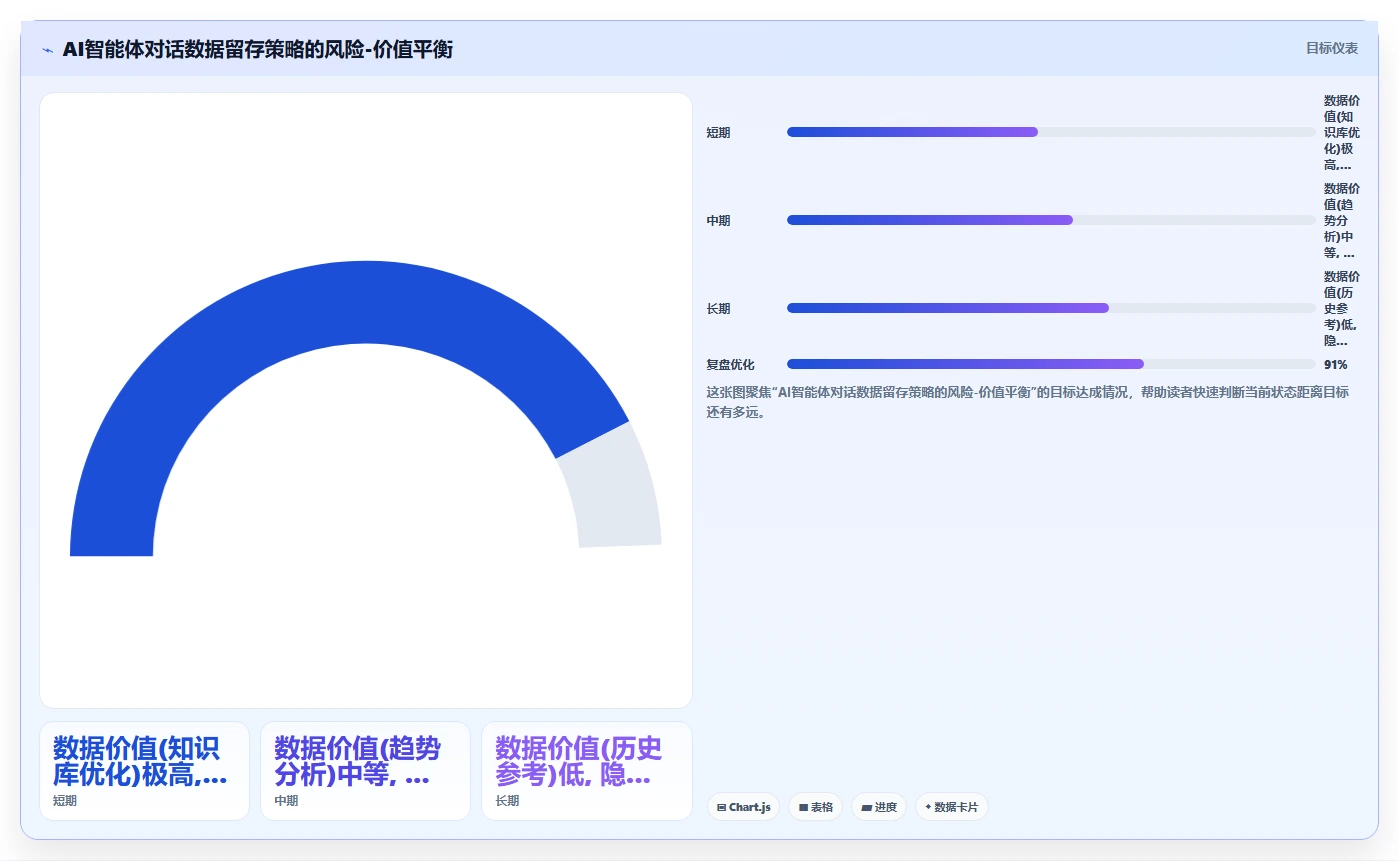1399x861 pixels.
Task: Select the 短期 data card
Action: [144, 771]
